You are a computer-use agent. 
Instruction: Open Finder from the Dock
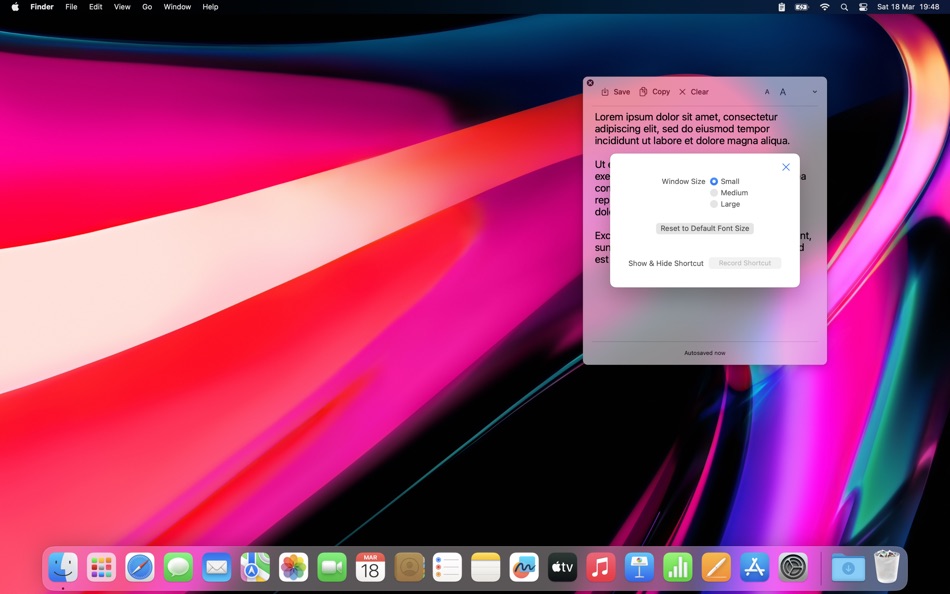(63, 567)
